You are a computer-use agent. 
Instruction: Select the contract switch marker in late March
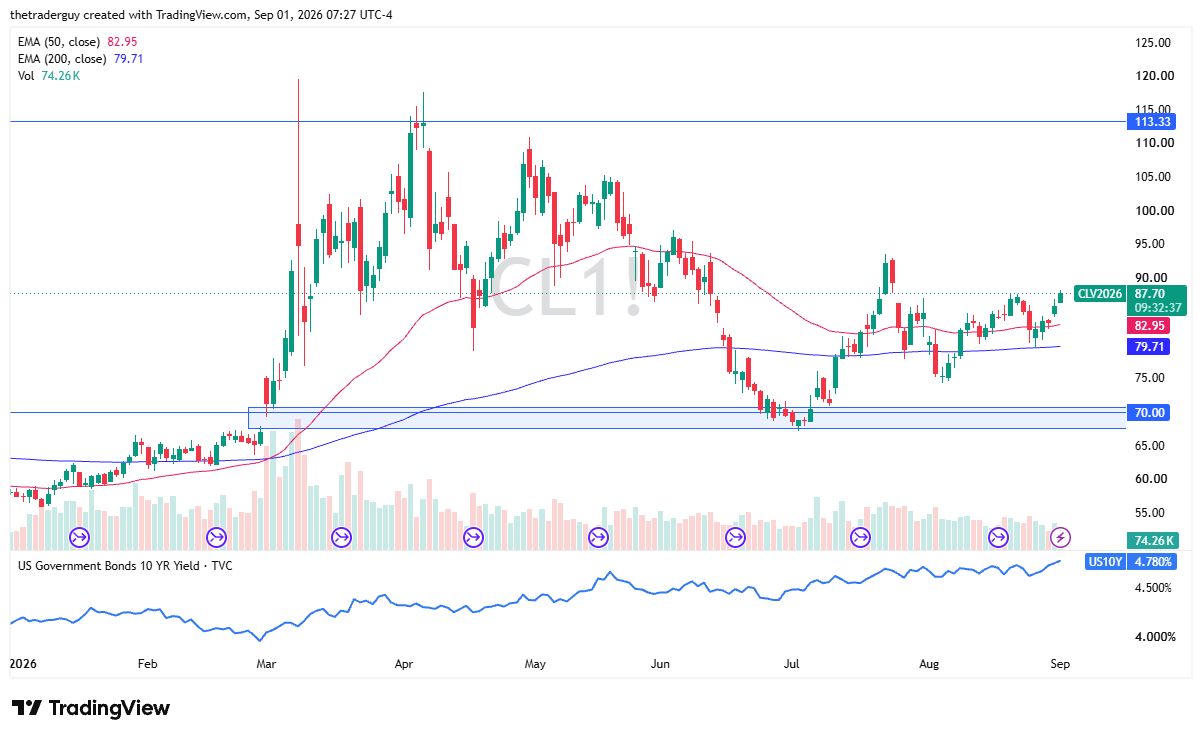(x=341, y=538)
